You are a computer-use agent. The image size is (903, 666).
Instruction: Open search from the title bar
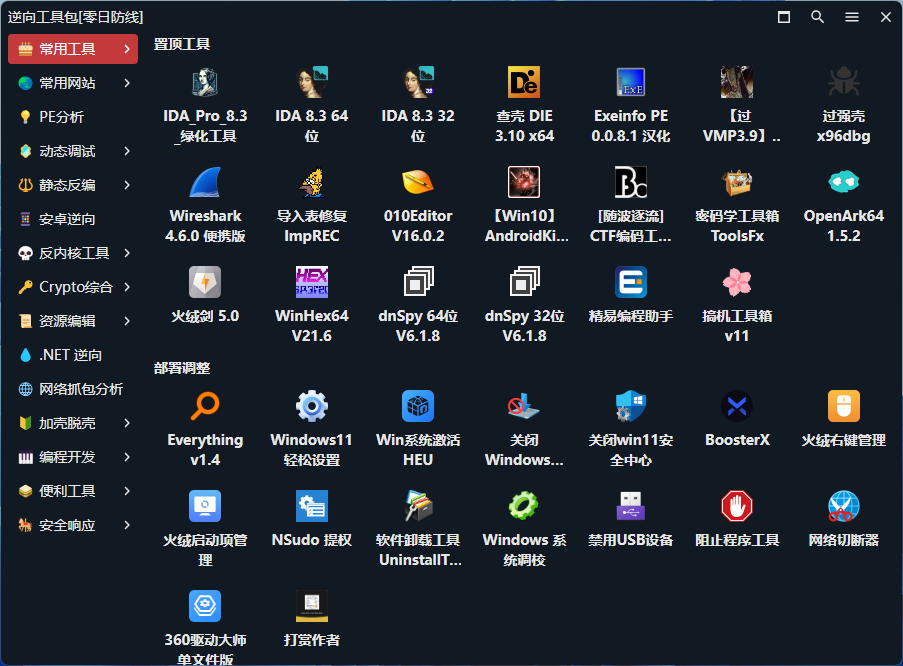817,17
